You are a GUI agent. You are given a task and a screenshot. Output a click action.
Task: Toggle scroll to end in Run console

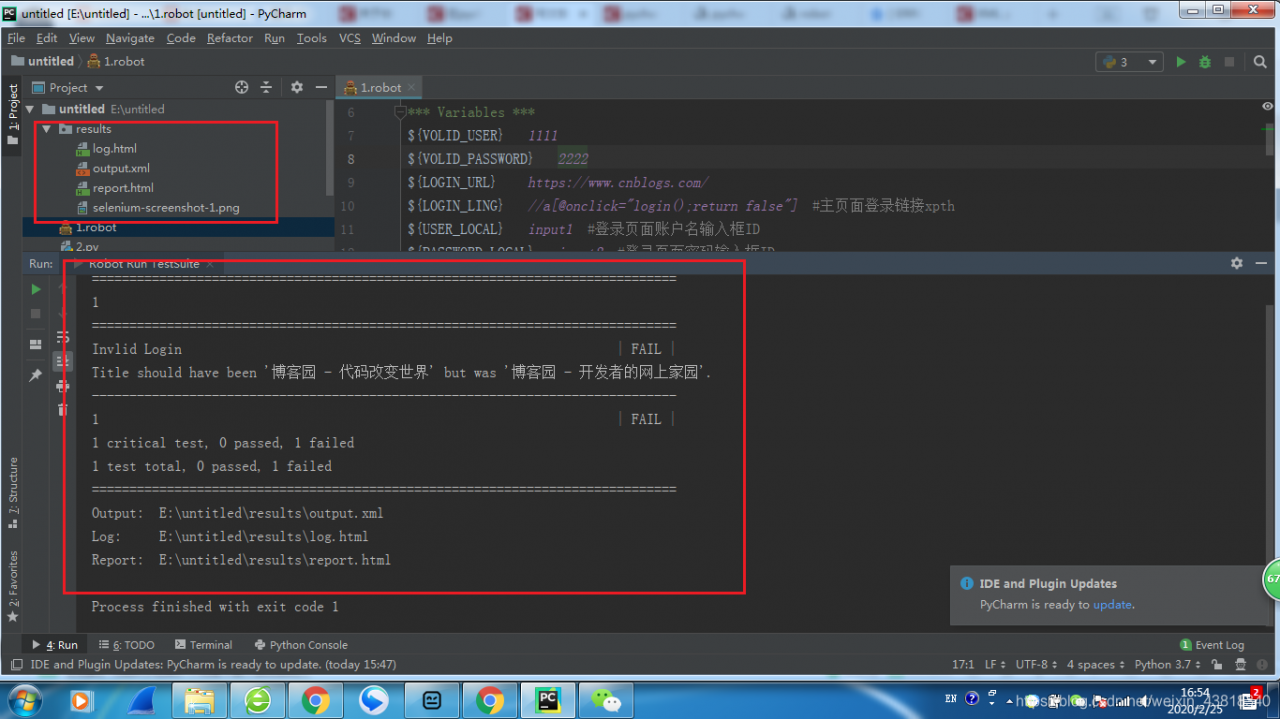click(63, 361)
